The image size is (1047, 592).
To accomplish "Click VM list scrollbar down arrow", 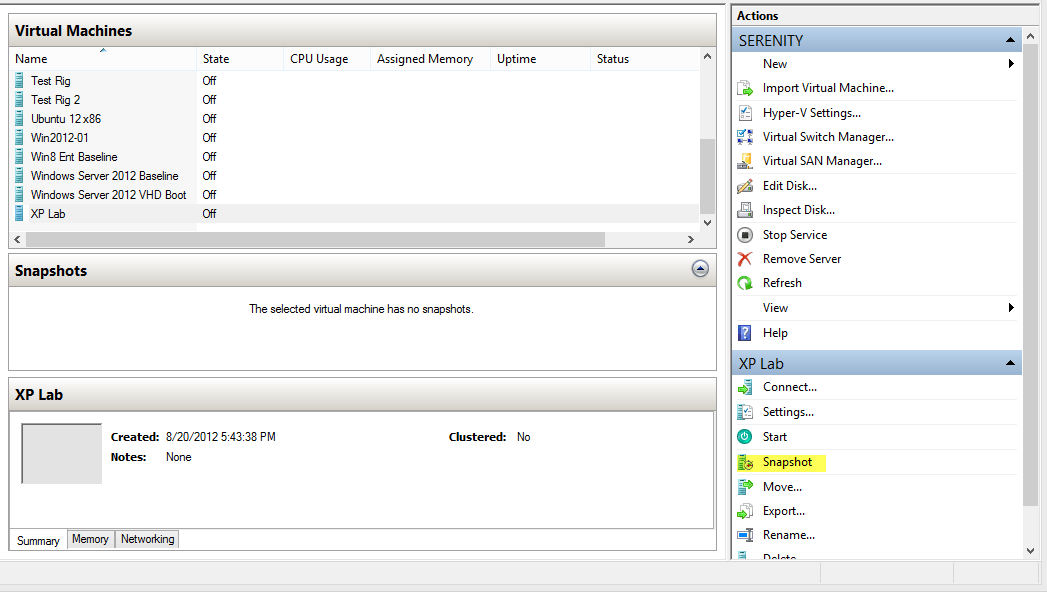I will pos(707,223).
